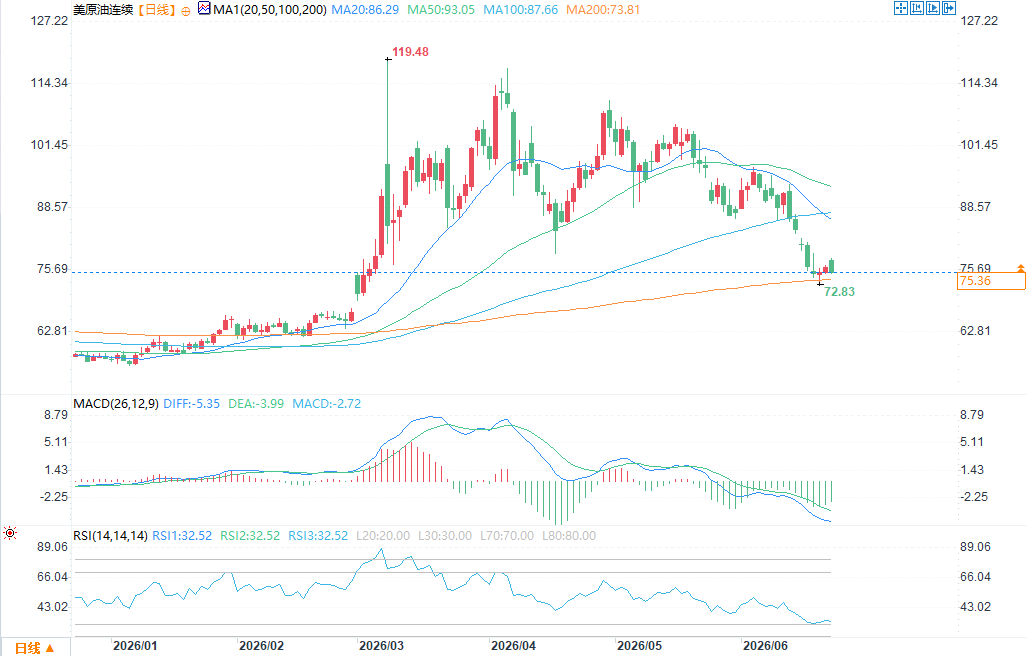The image size is (1027, 656).
Task: Click the shift-chart-left icon in the top toolbar
Action: (917, 8)
